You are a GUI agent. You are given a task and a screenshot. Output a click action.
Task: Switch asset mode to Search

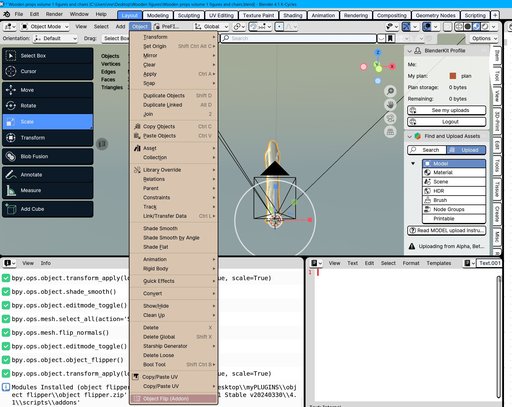[x=427, y=150]
